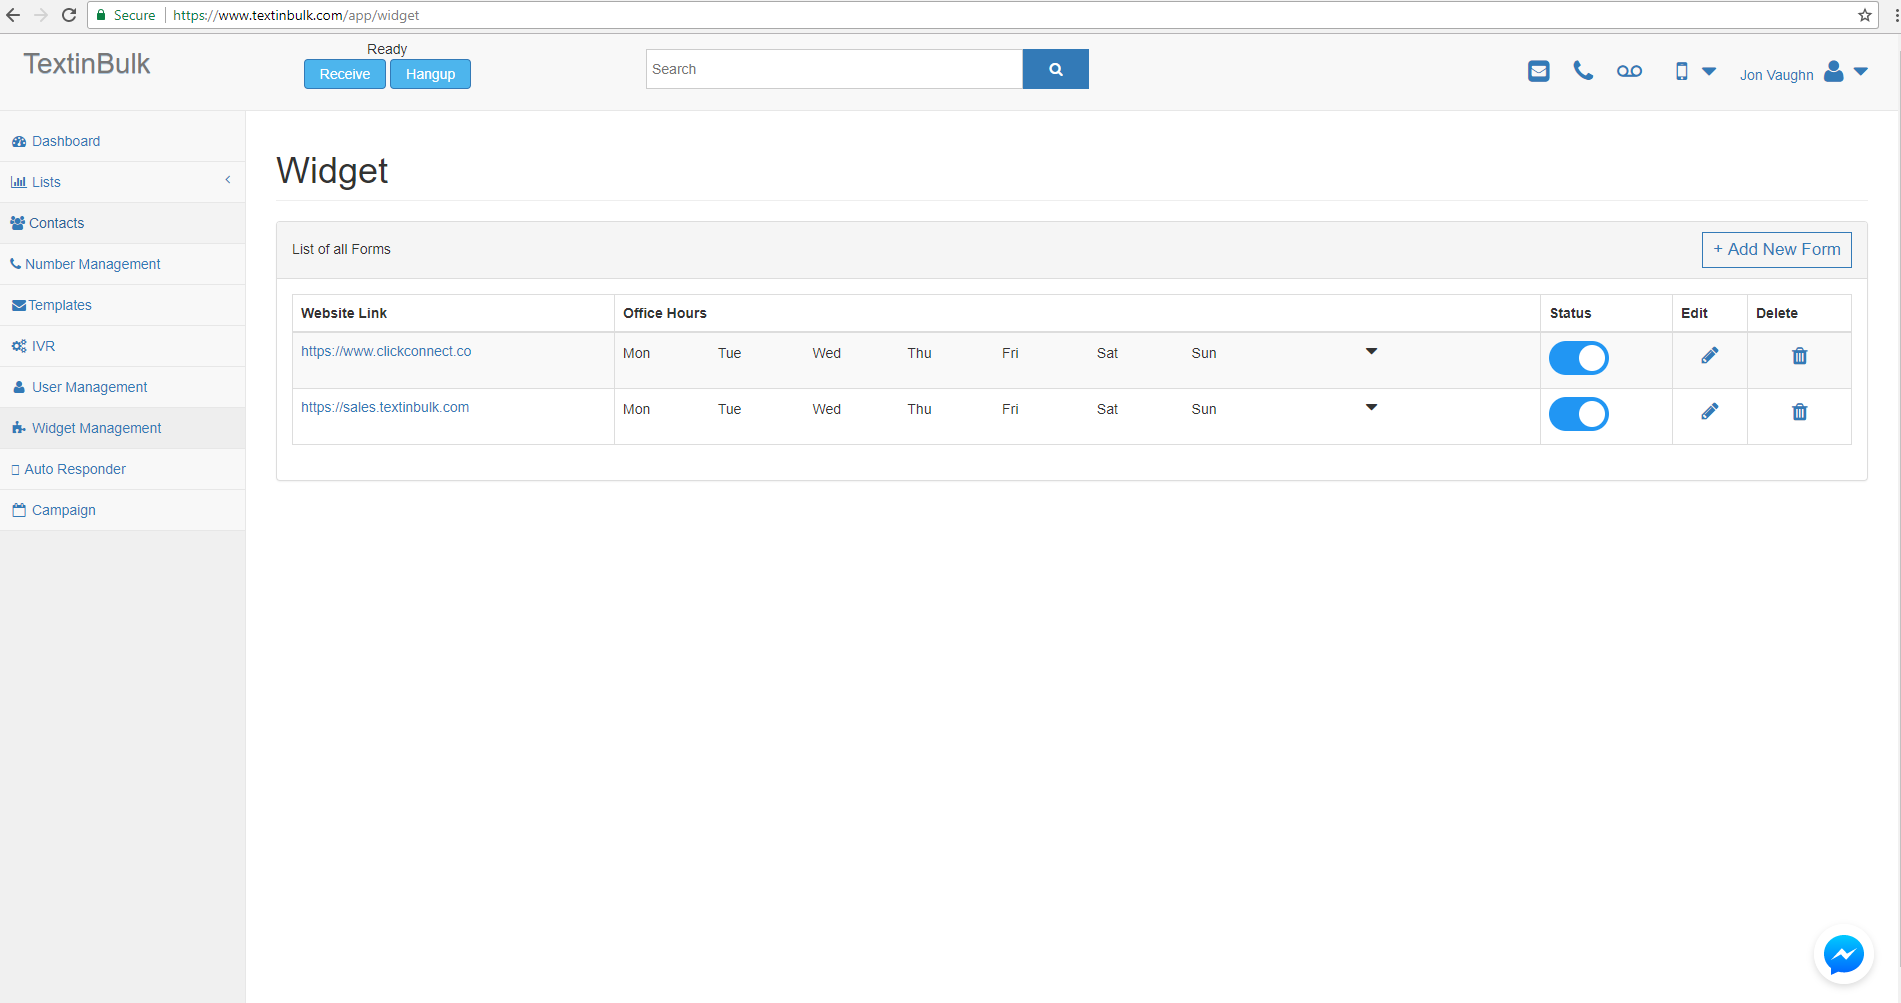The width and height of the screenshot is (1901, 1003).
Task: Click the Receive button
Action: [x=345, y=74]
